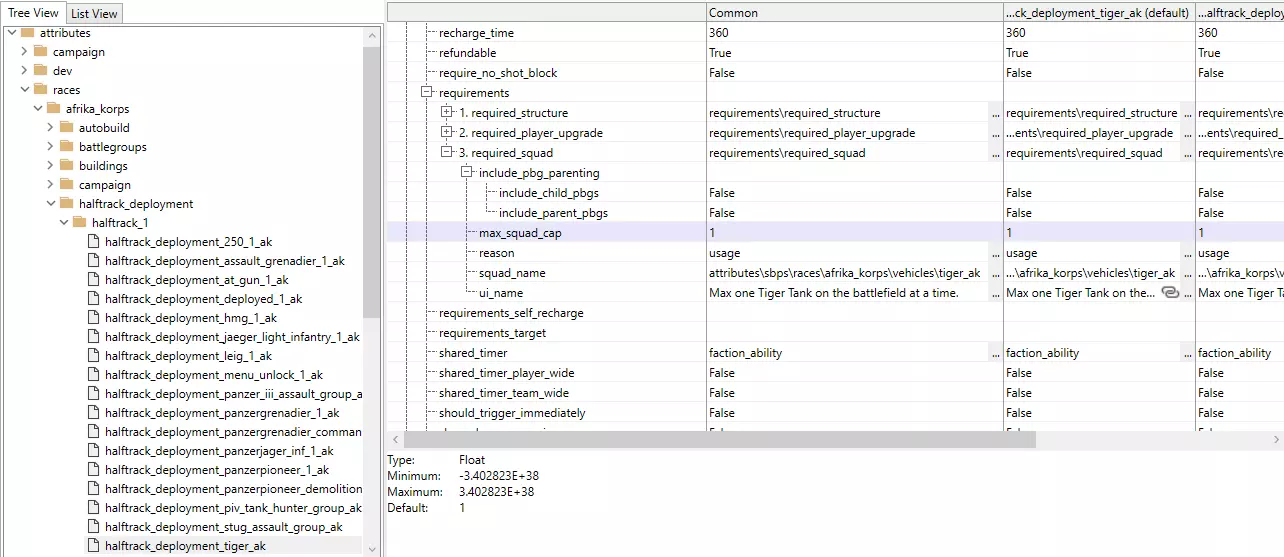Click file icon of halftrack_deployment_at_gun_1_ak
Viewport: 1284px width, 557px height.
[94, 280]
